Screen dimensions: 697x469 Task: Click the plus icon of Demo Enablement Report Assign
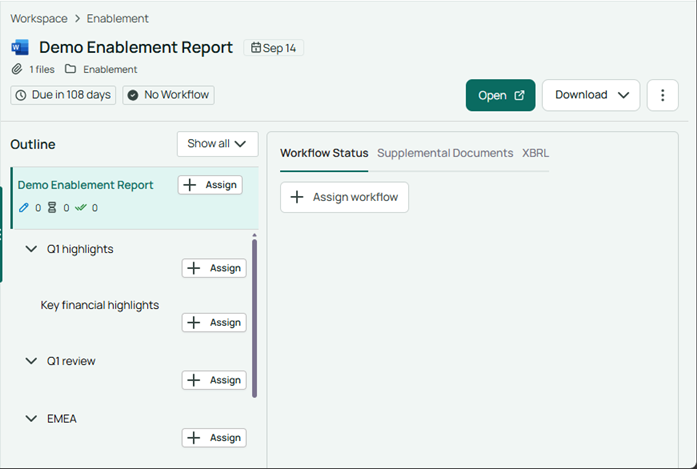click(190, 185)
